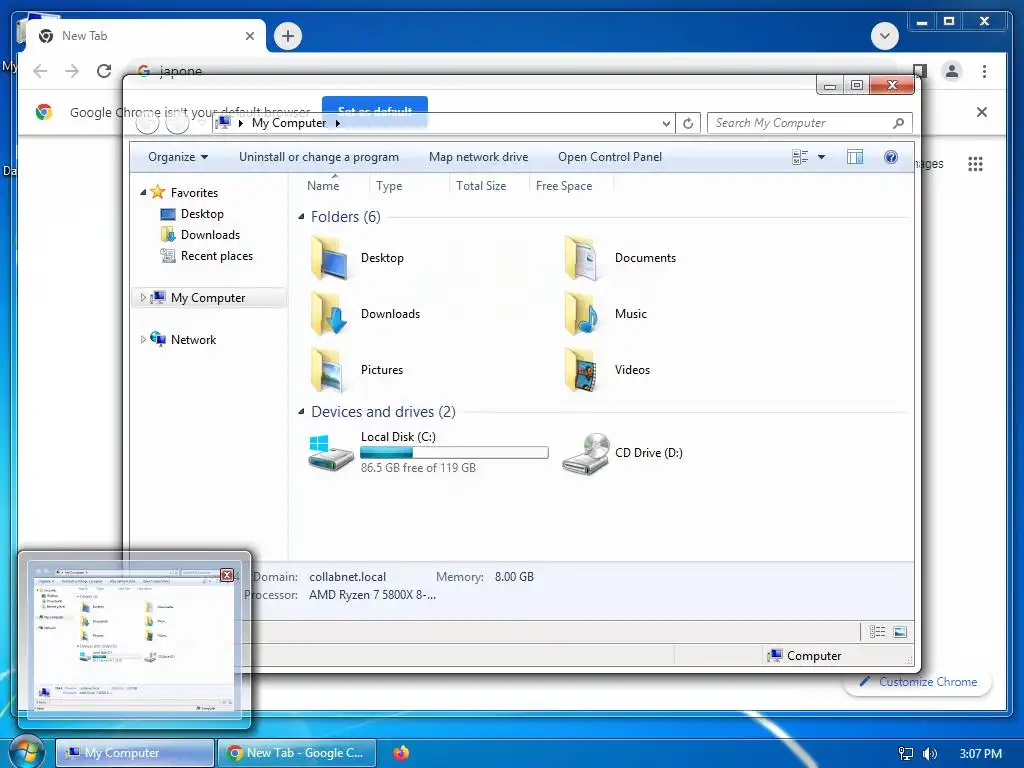Sort by the Total Size column header
This screenshot has width=1024, height=768.
click(x=481, y=185)
